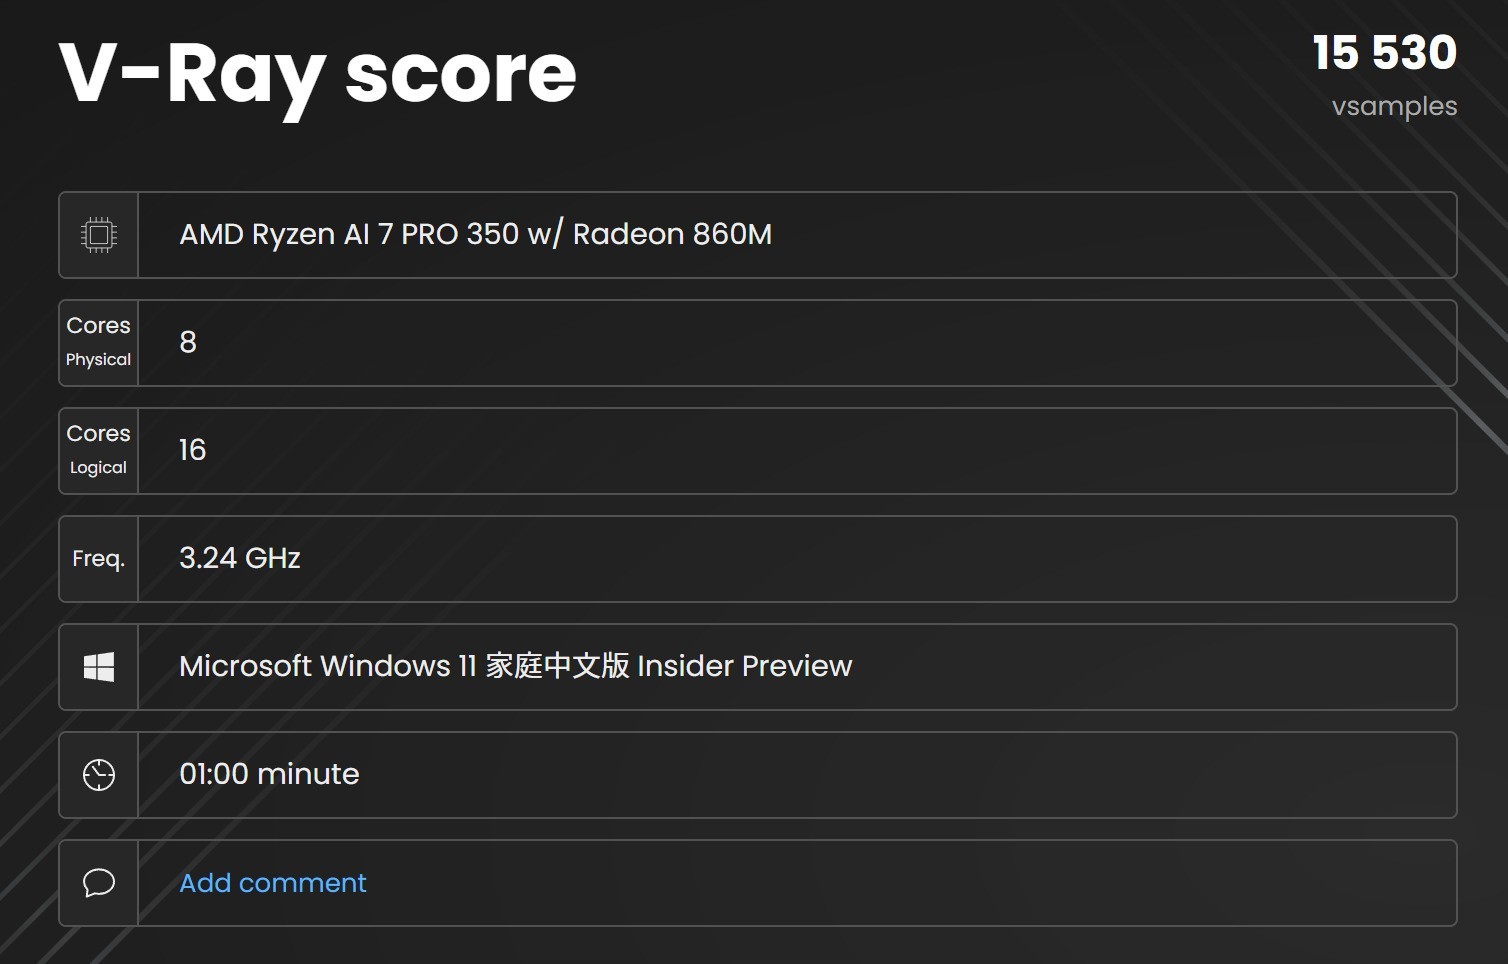1508x964 pixels.
Task: Open the Add comment link
Action: [272, 883]
